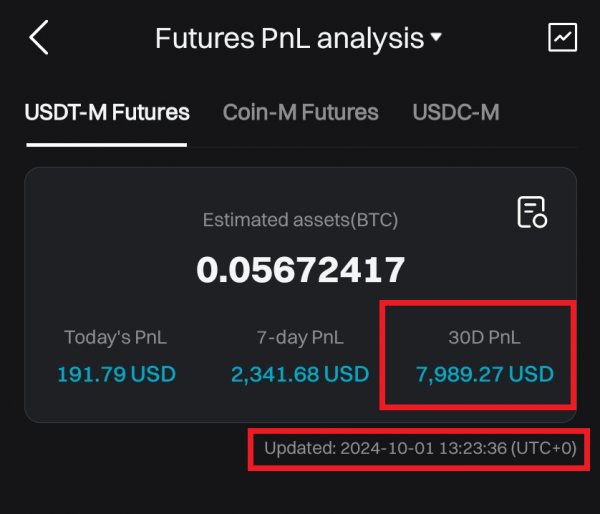Open the 191.79 USD value

(116, 375)
